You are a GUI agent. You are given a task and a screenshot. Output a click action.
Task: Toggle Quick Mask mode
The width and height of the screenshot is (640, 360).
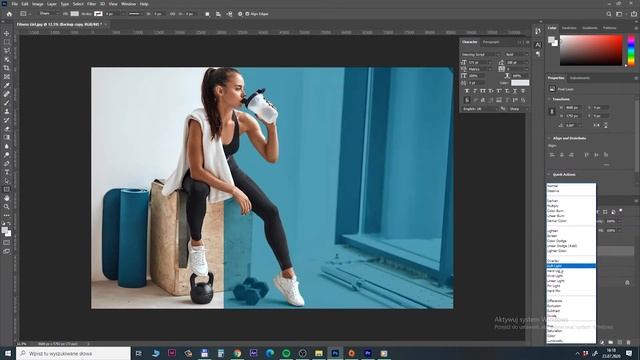point(7,243)
